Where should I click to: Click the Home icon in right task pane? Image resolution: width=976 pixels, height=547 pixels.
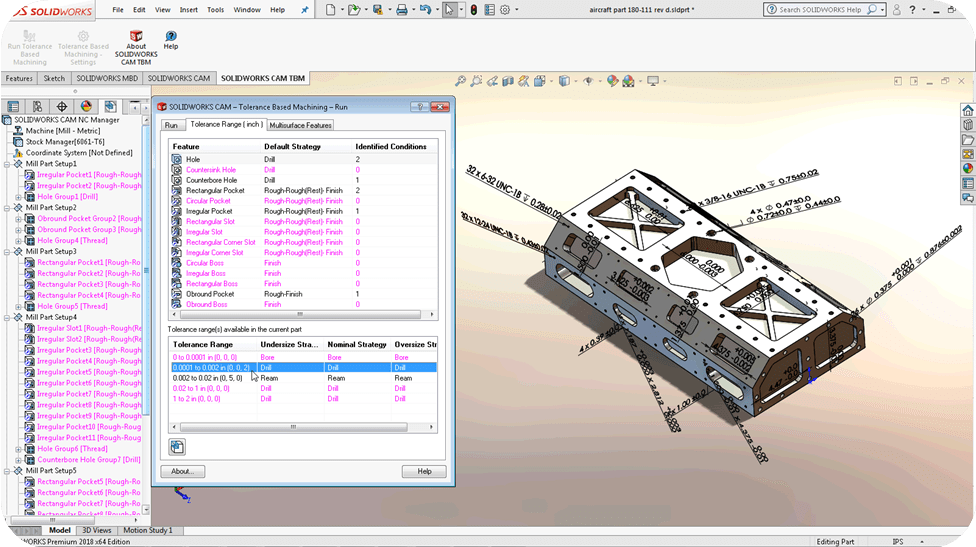967,111
